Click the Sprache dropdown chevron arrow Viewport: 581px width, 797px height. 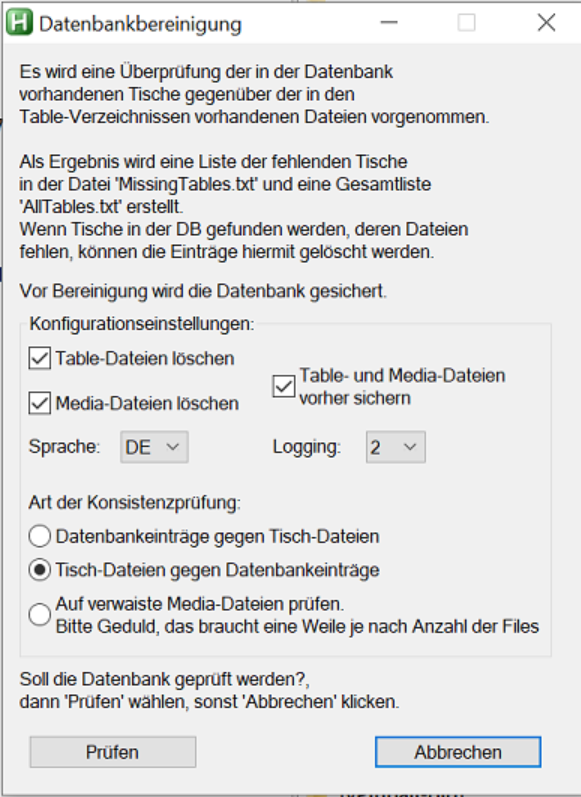(x=173, y=447)
